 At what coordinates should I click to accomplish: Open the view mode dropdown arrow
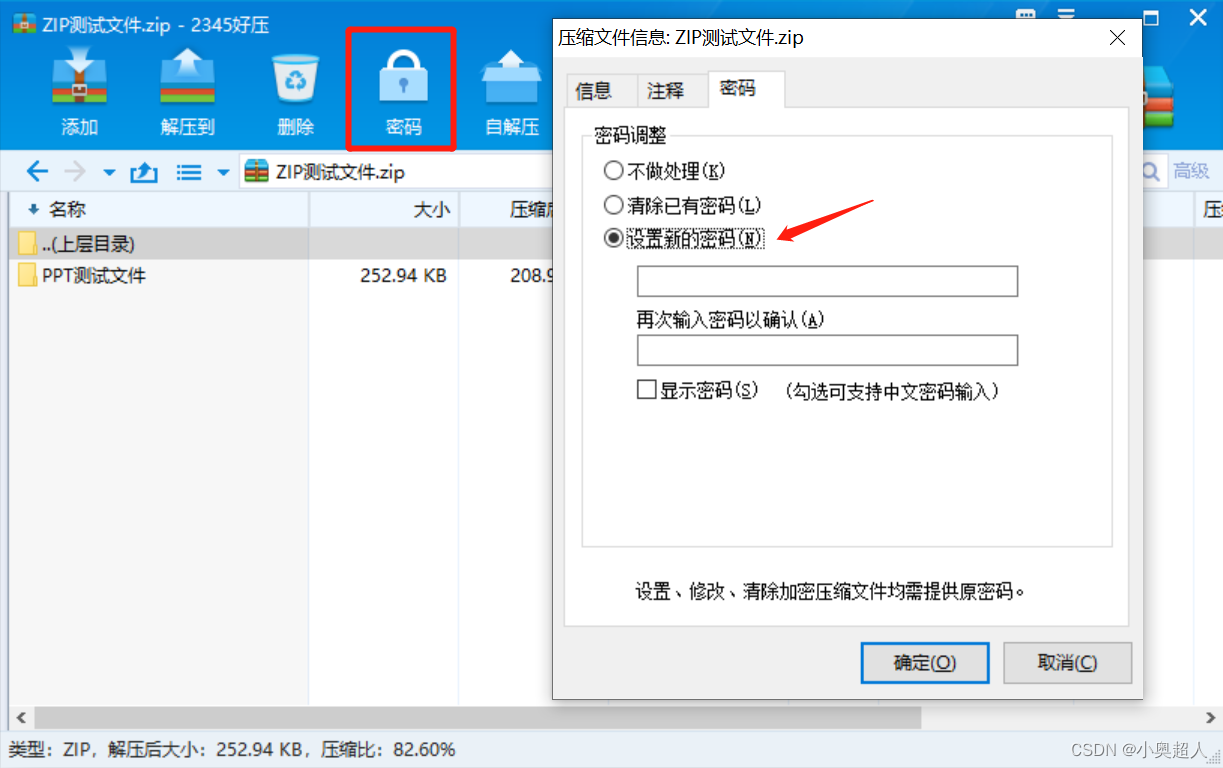point(223,172)
